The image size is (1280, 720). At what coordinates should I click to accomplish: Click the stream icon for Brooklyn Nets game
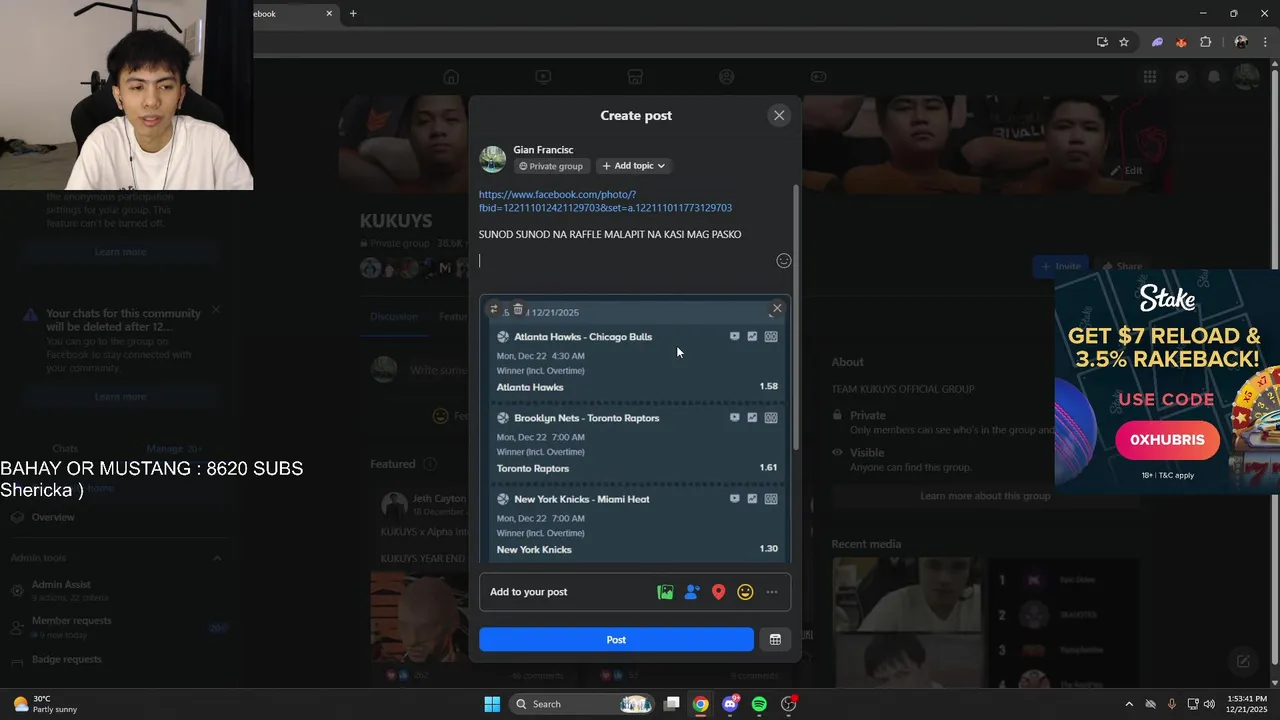(x=734, y=418)
